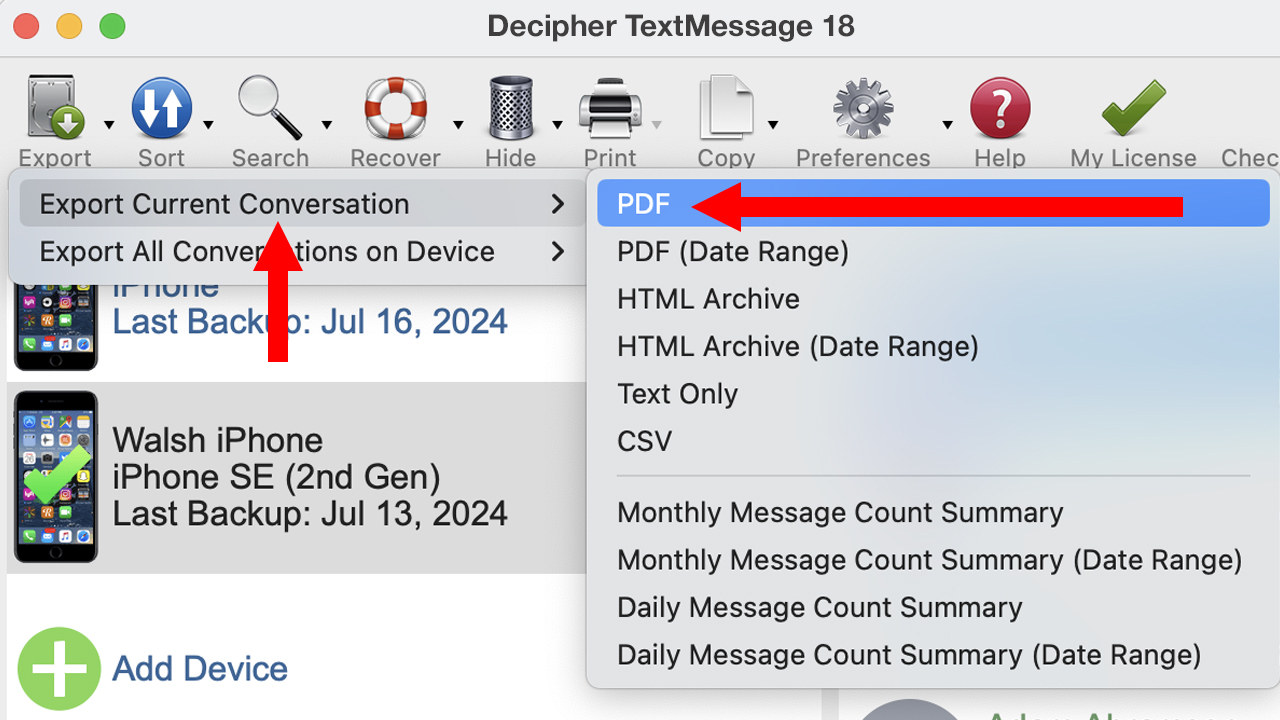Choose PDF export option
1280x720 pixels.
(x=644, y=204)
